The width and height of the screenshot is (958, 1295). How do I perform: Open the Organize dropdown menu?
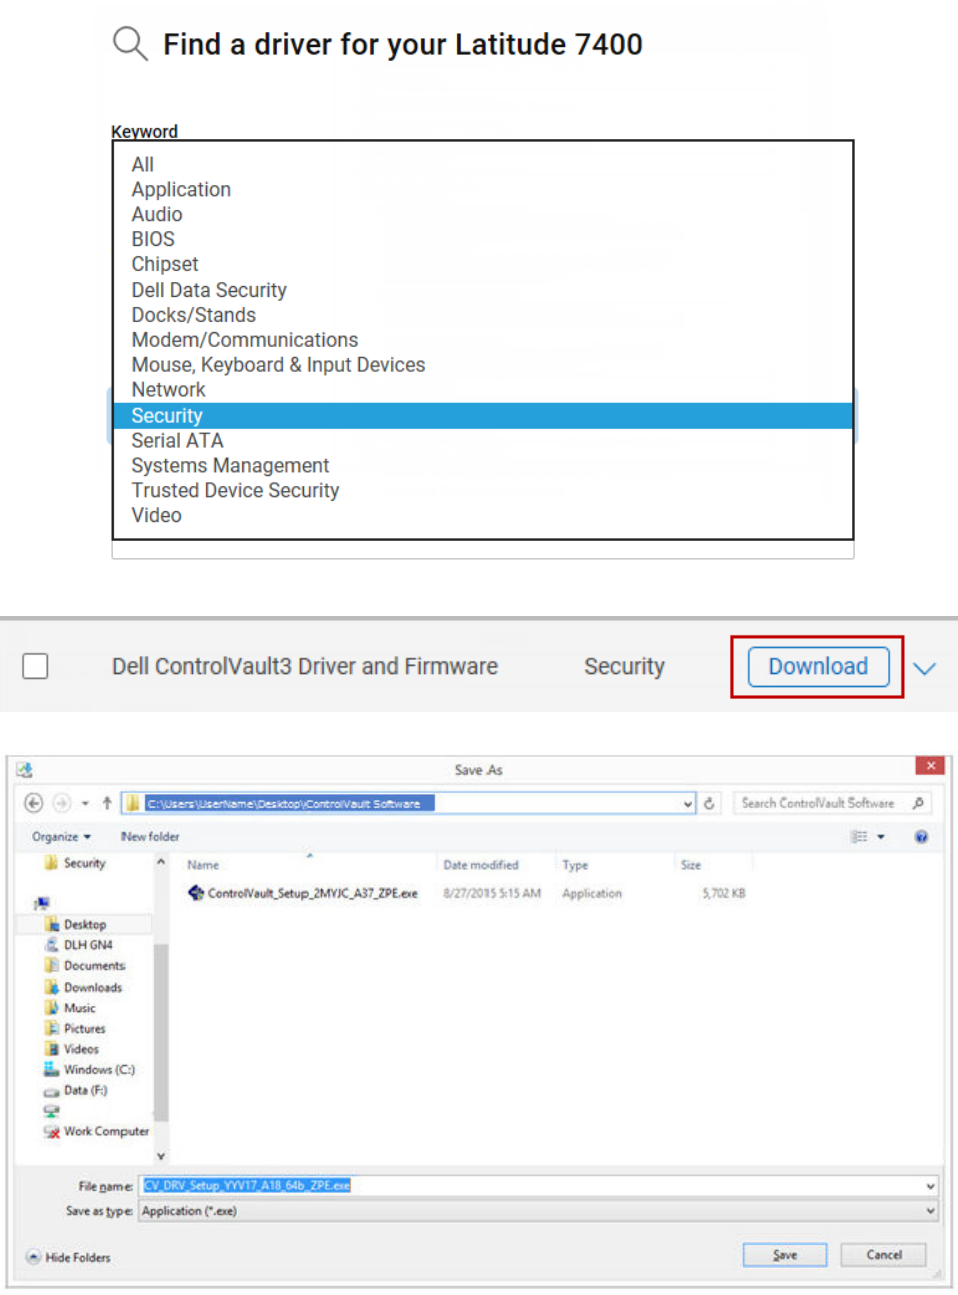(61, 836)
